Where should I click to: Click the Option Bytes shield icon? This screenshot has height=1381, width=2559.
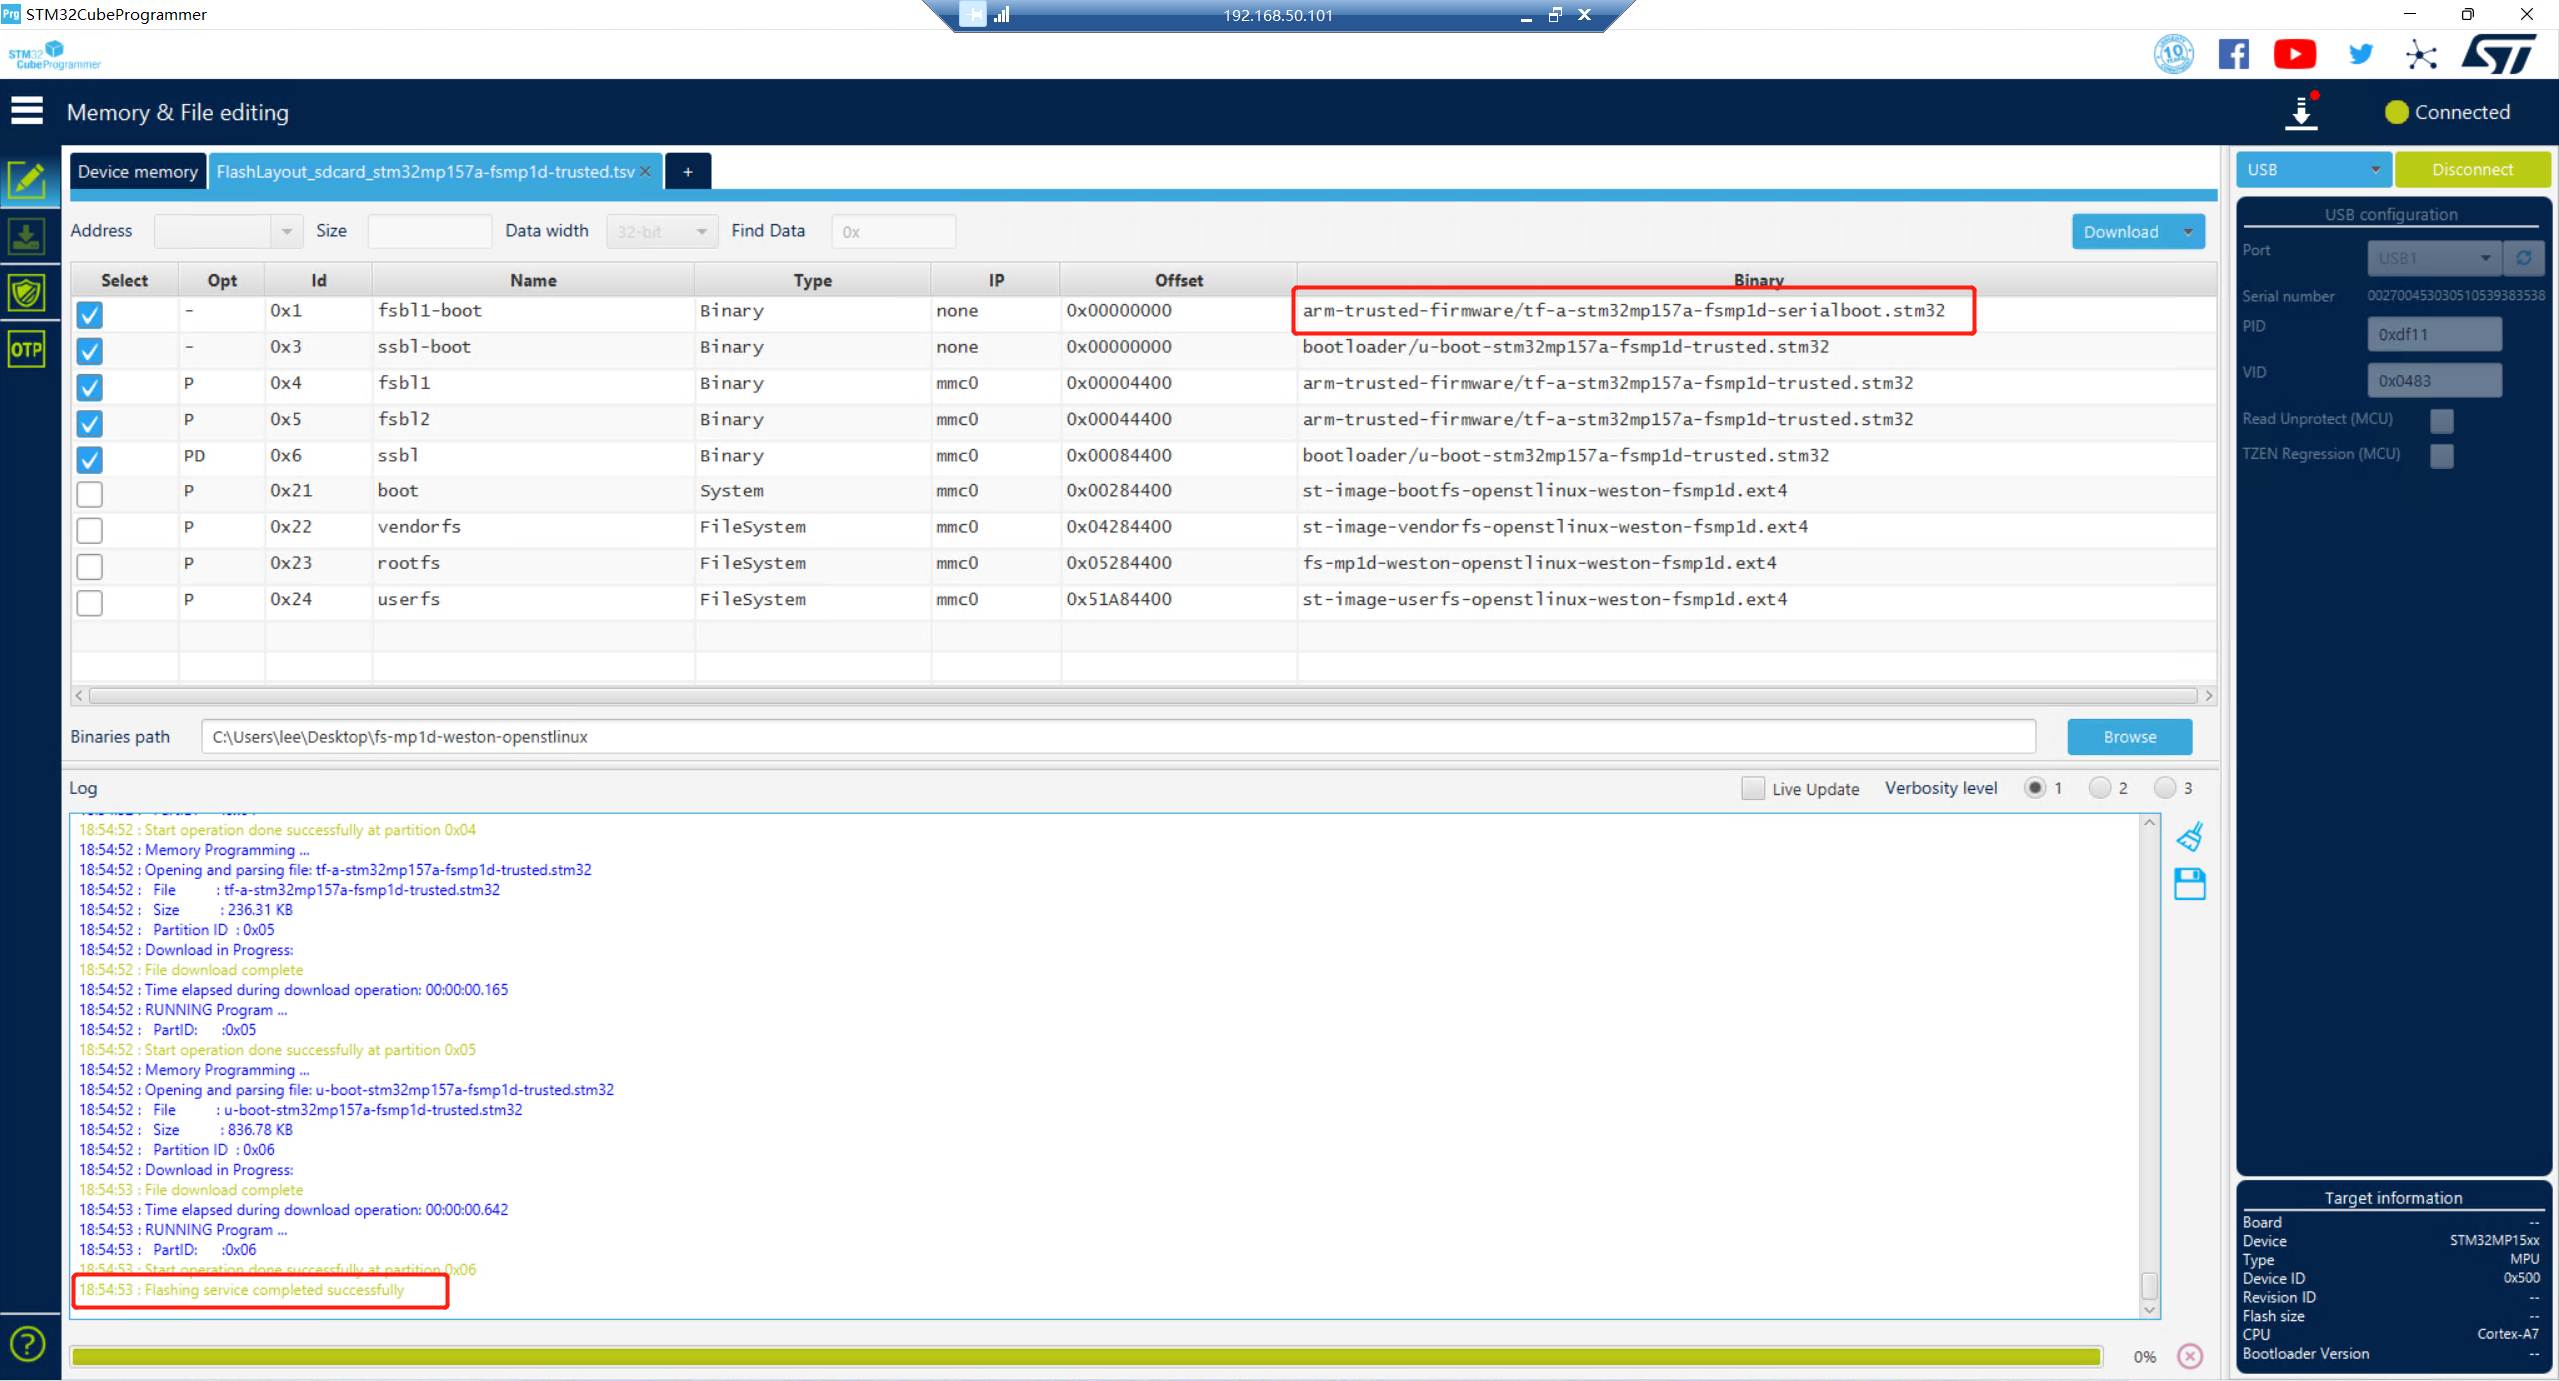26,294
